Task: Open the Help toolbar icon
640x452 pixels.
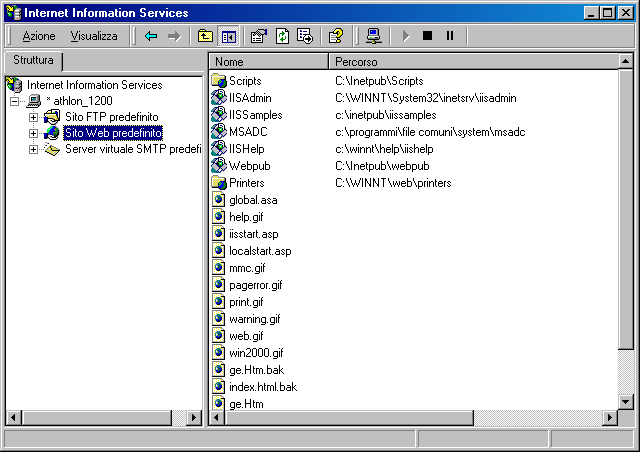Action: (x=336, y=36)
